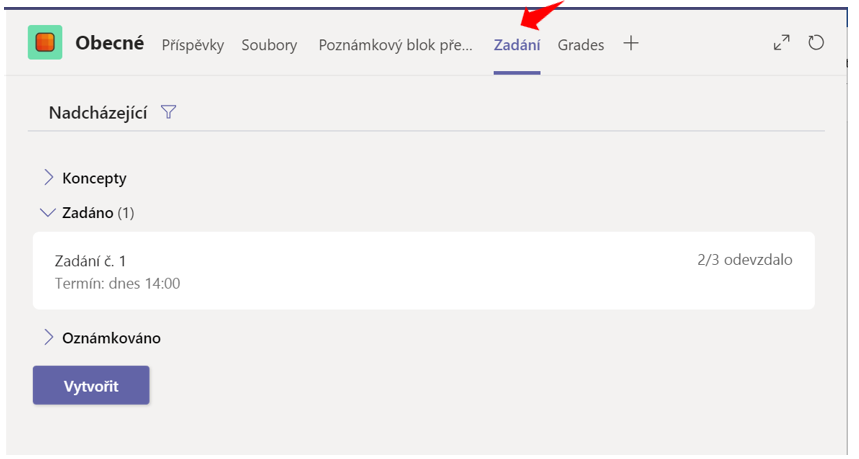This screenshot has height=459, width=859.
Task: Collapse the Zadáno section chevron
Action: click(48, 213)
